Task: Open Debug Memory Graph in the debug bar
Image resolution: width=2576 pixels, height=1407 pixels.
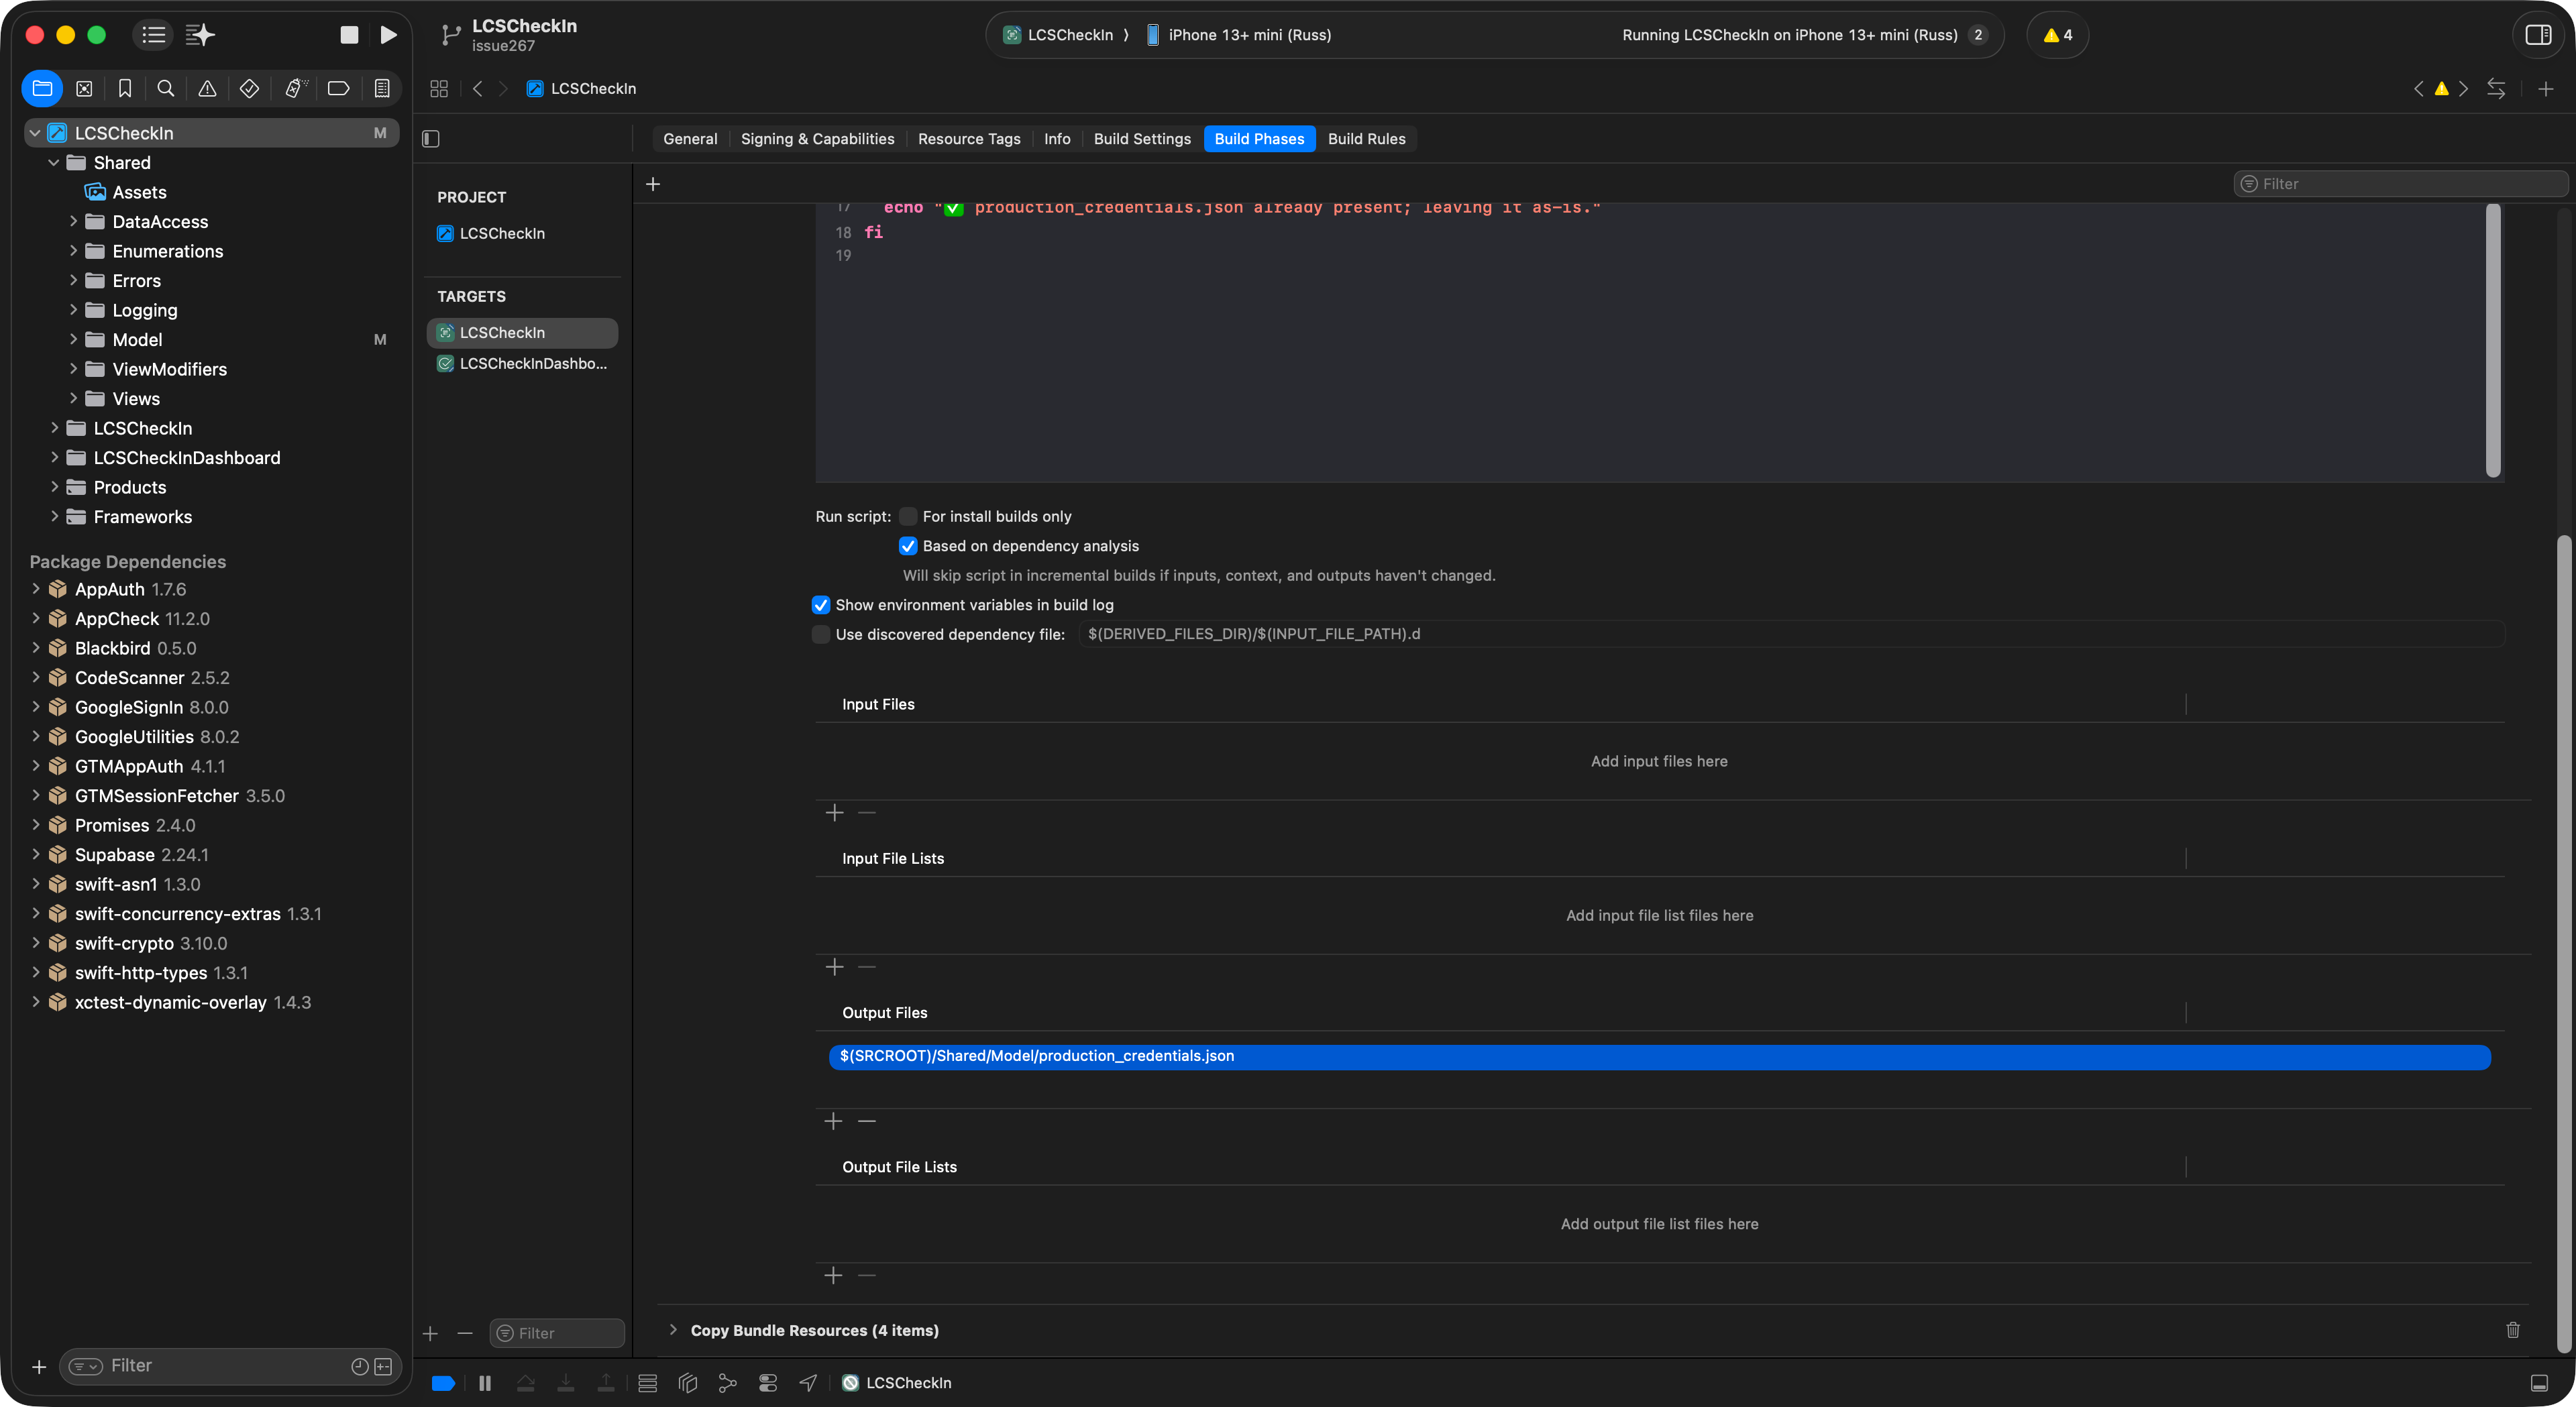Action: 728,1383
